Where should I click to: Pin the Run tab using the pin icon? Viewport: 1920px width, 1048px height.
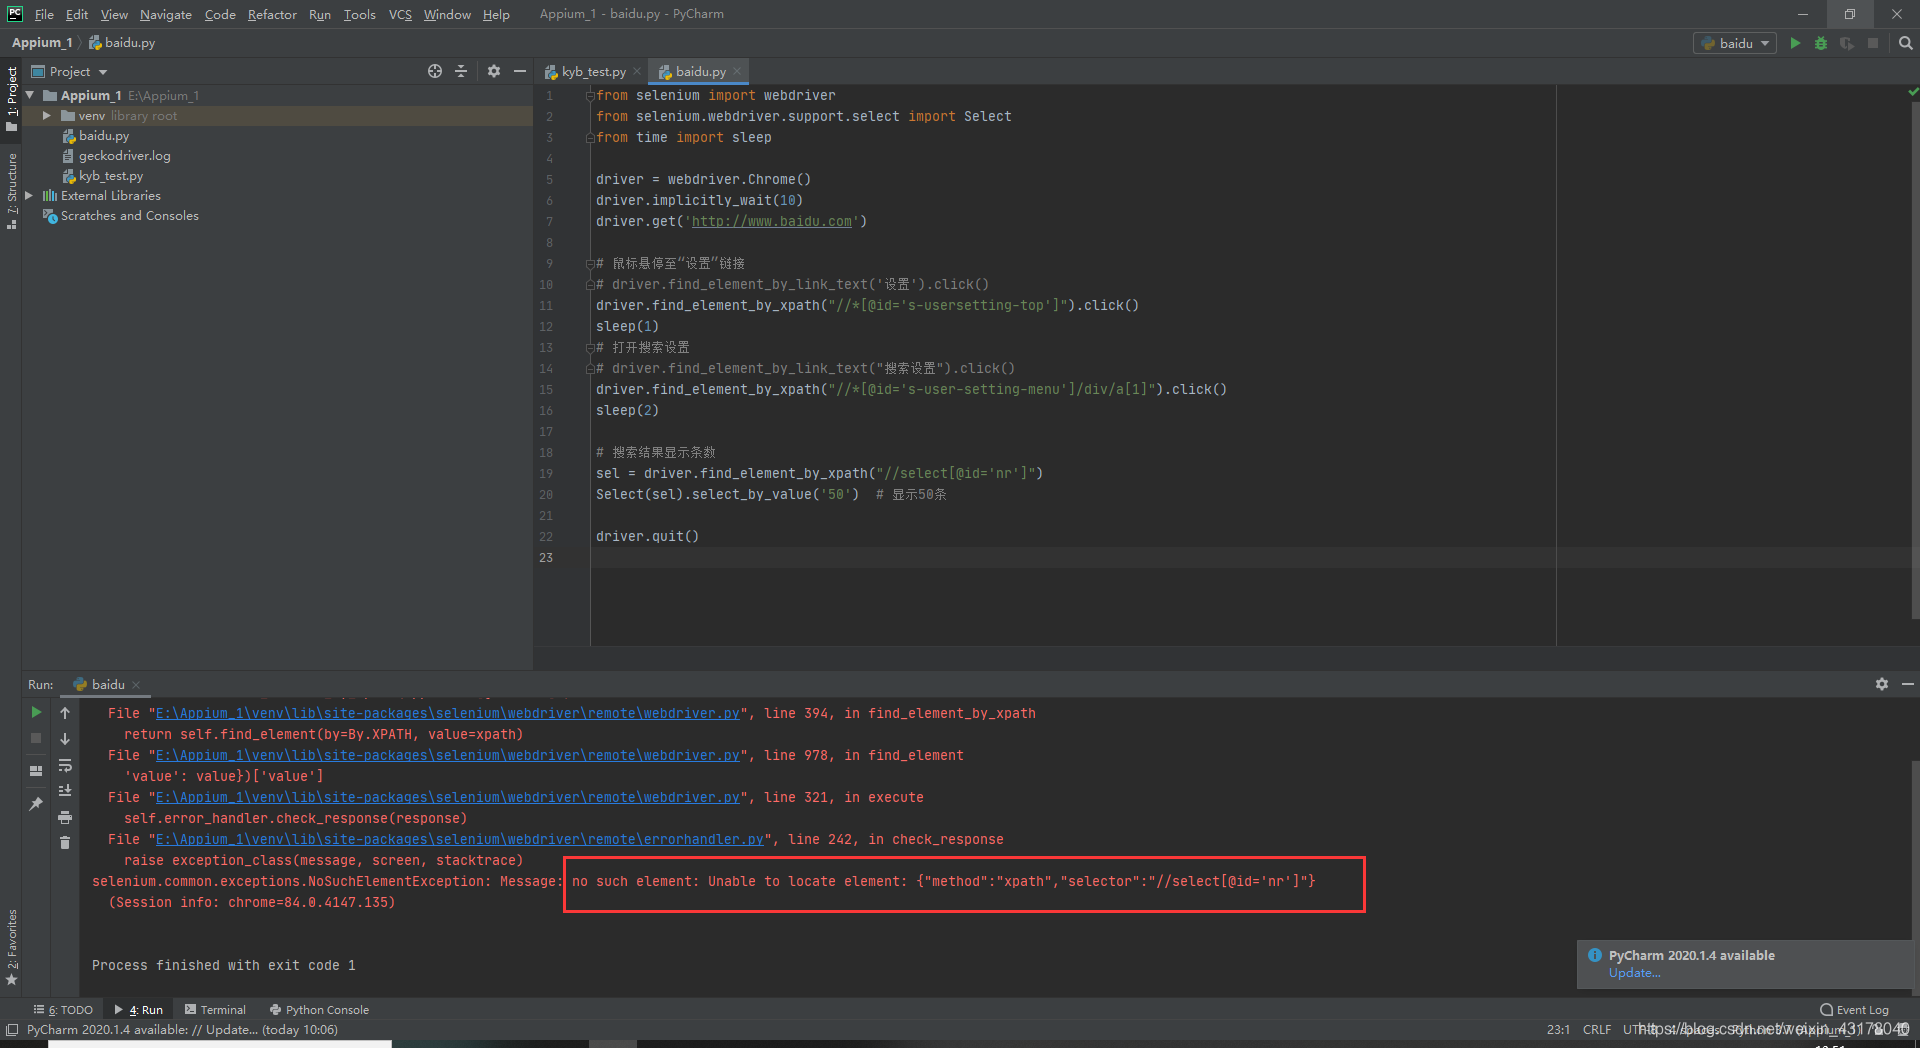point(35,803)
